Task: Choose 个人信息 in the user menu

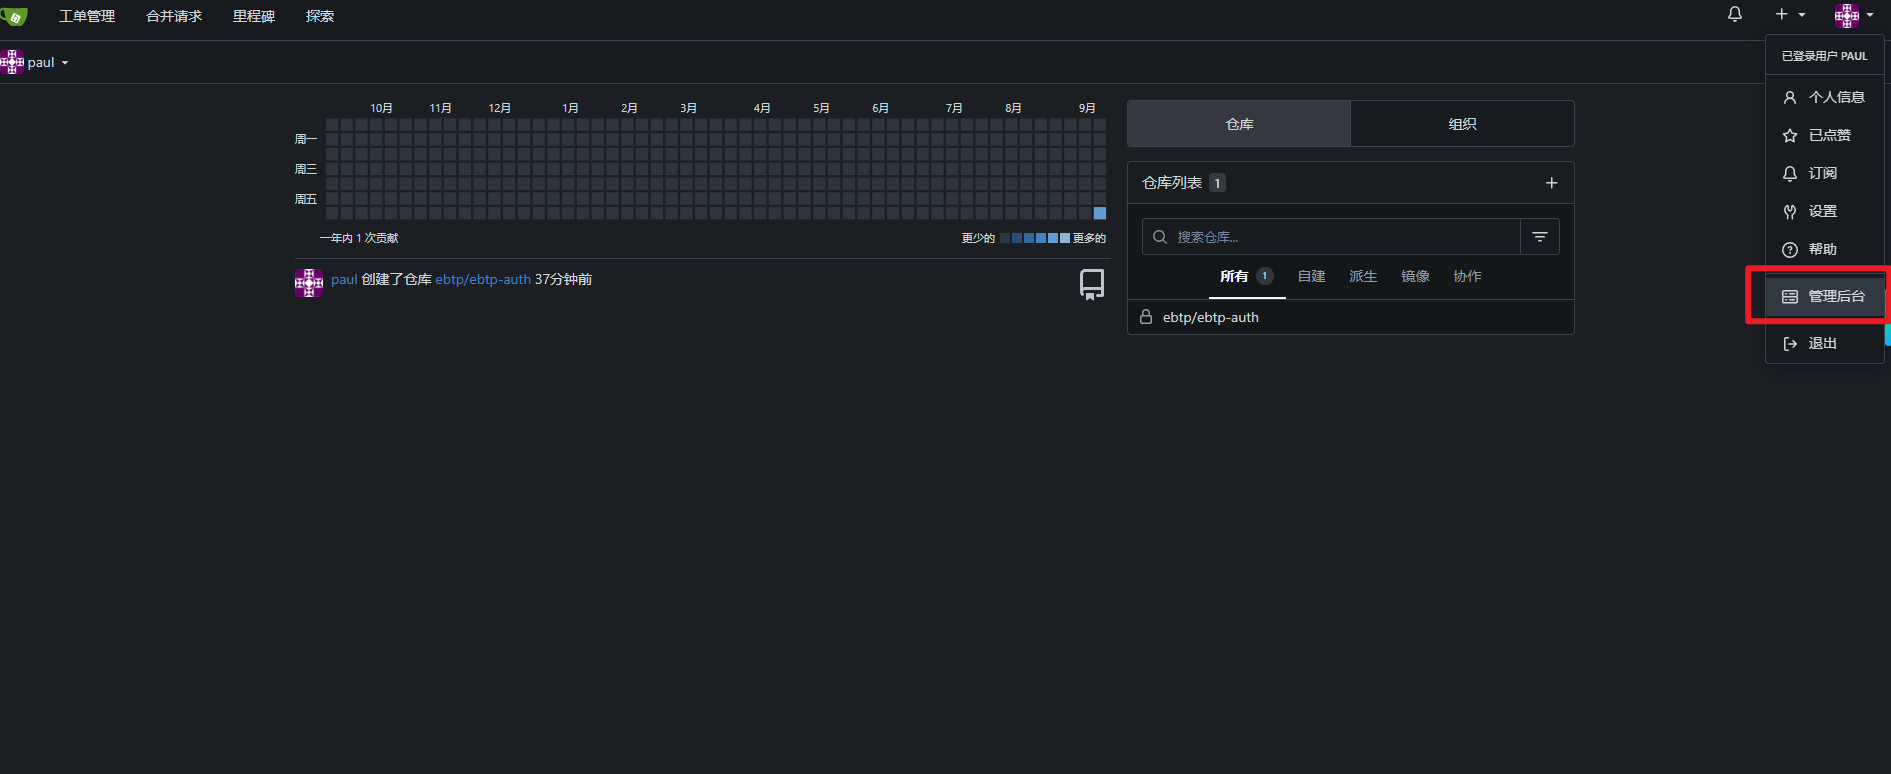Action: [x=1824, y=97]
